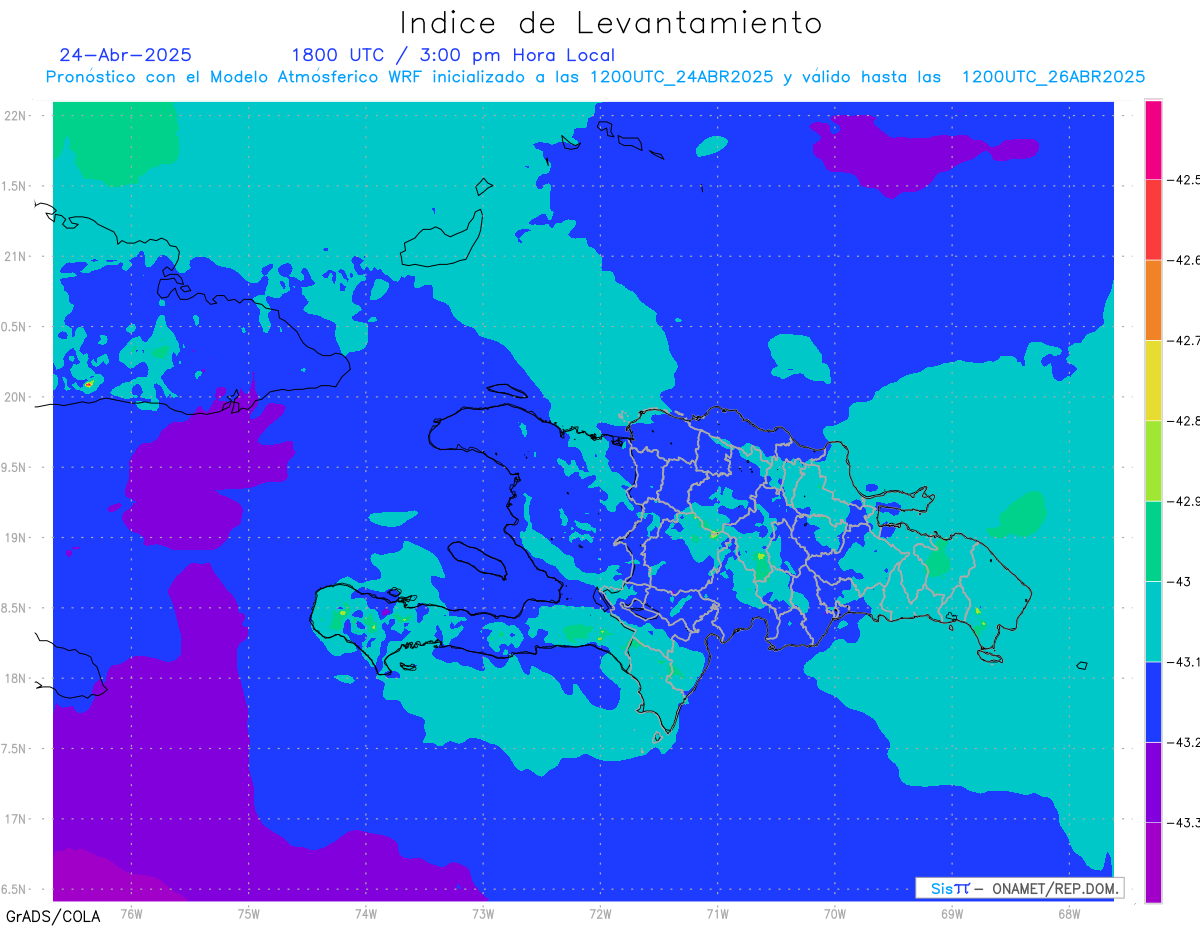This screenshot has width=1200, height=927.
Task: Click the colorbar value '-42.8'
Action: click(x=1185, y=421)
